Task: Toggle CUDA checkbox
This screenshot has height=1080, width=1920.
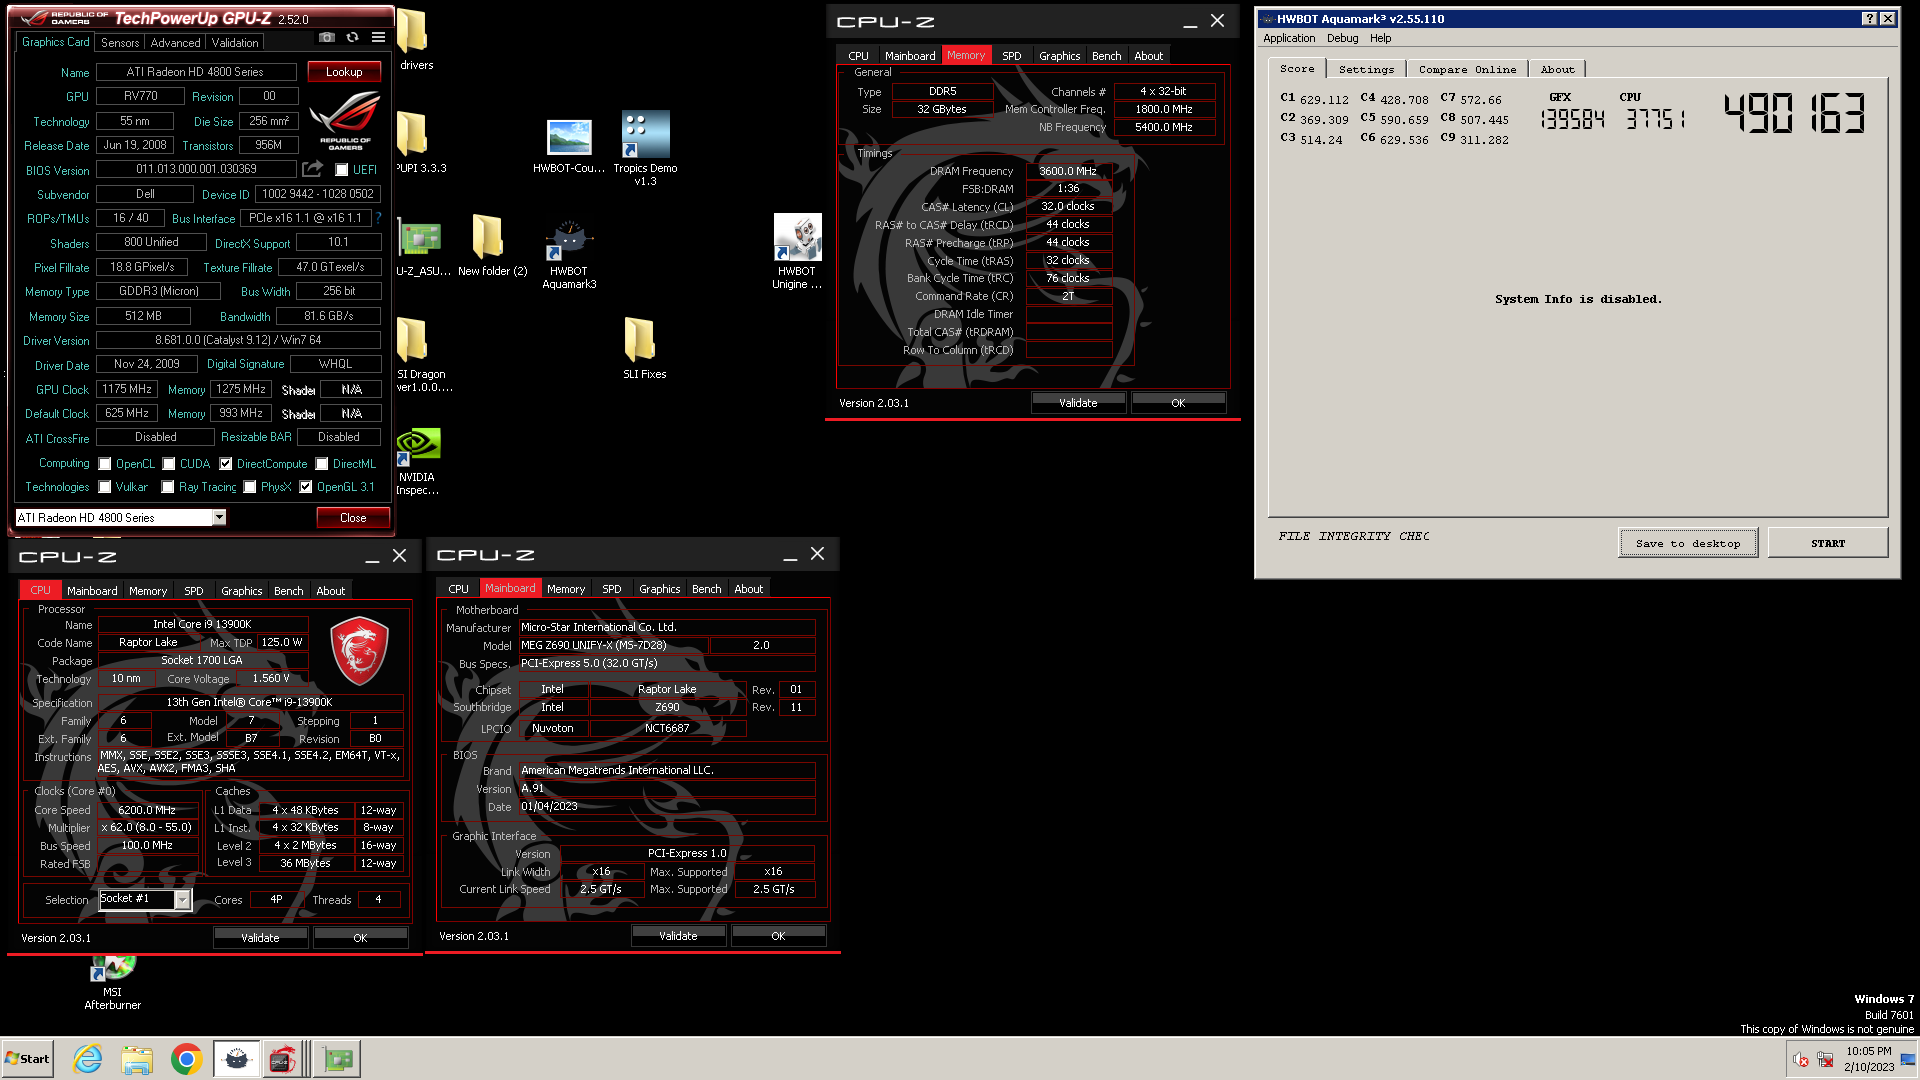Action: click(x=169, y=464)
